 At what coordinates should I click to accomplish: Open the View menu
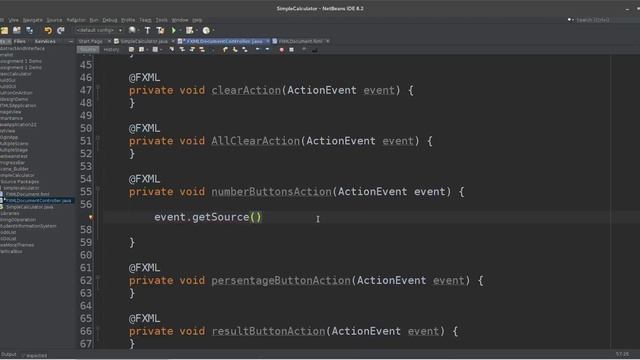(13, 20)
